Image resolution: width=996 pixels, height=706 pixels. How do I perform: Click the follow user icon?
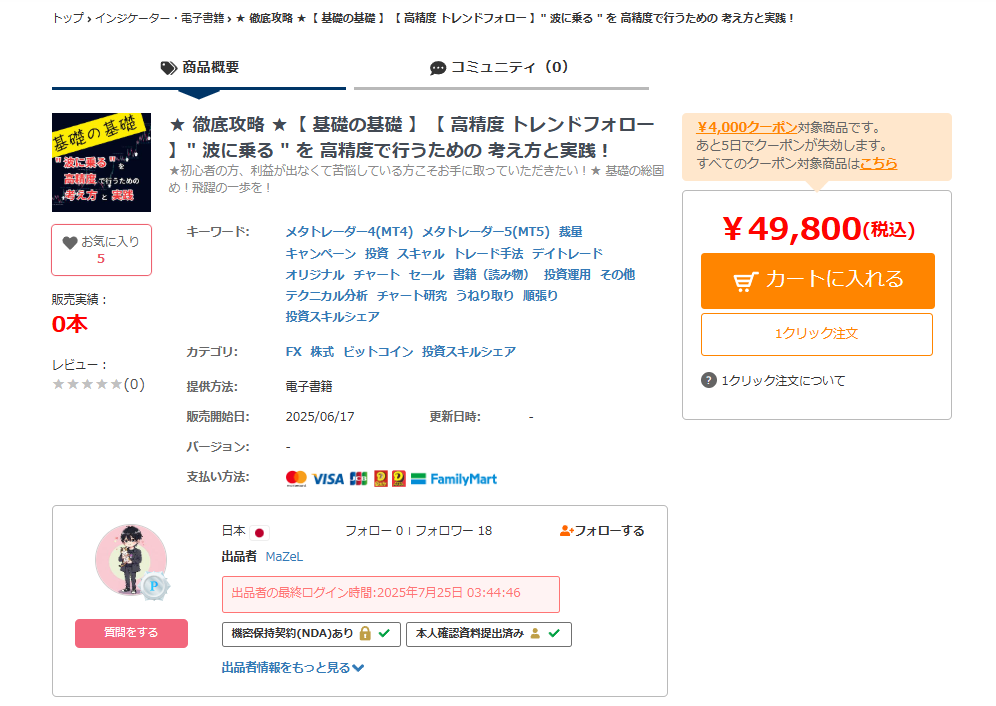point(566,531)
